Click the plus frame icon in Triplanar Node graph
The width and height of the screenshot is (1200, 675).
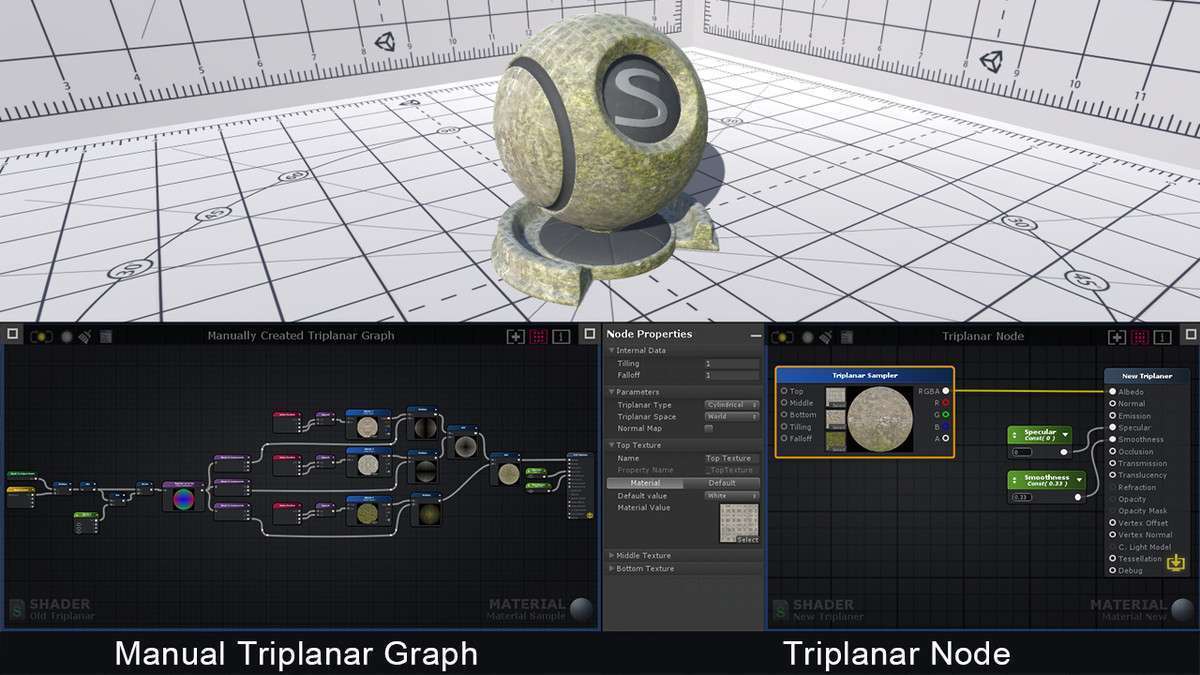tap(1116, 337)
